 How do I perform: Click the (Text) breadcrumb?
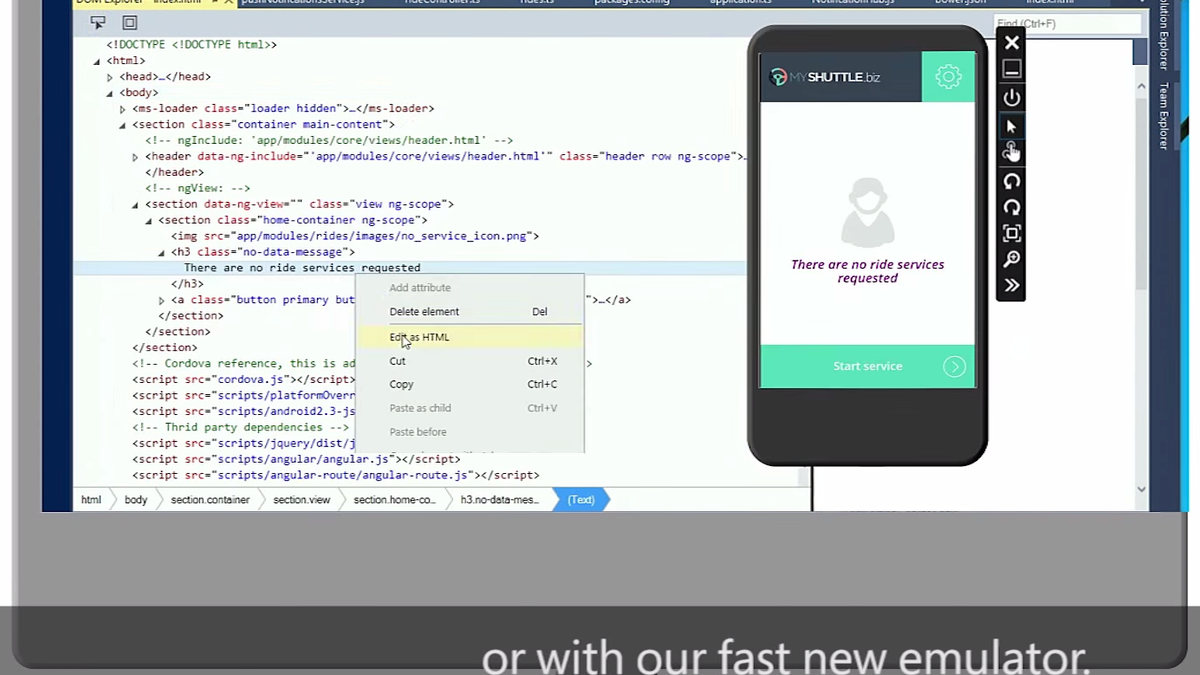coord(581,500)
